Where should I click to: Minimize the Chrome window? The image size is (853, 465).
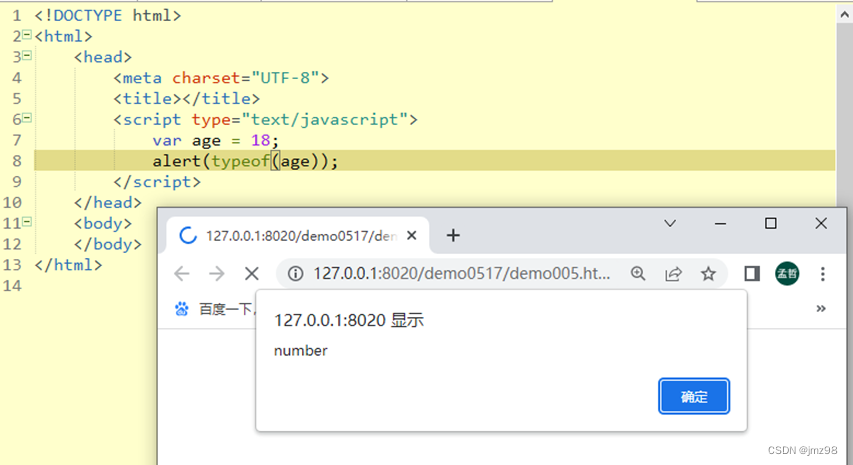tap(720, 224)
